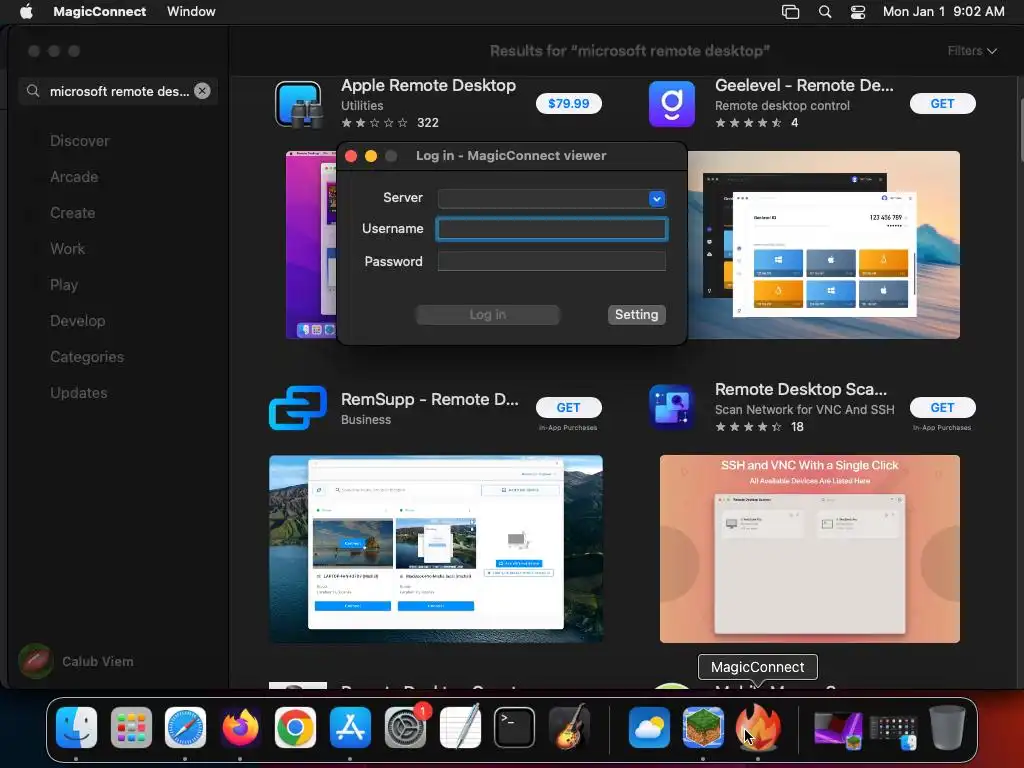Screen dimensions: 1024x768
Task: Open the Weather app in the Dock
Action: (648, 727)
